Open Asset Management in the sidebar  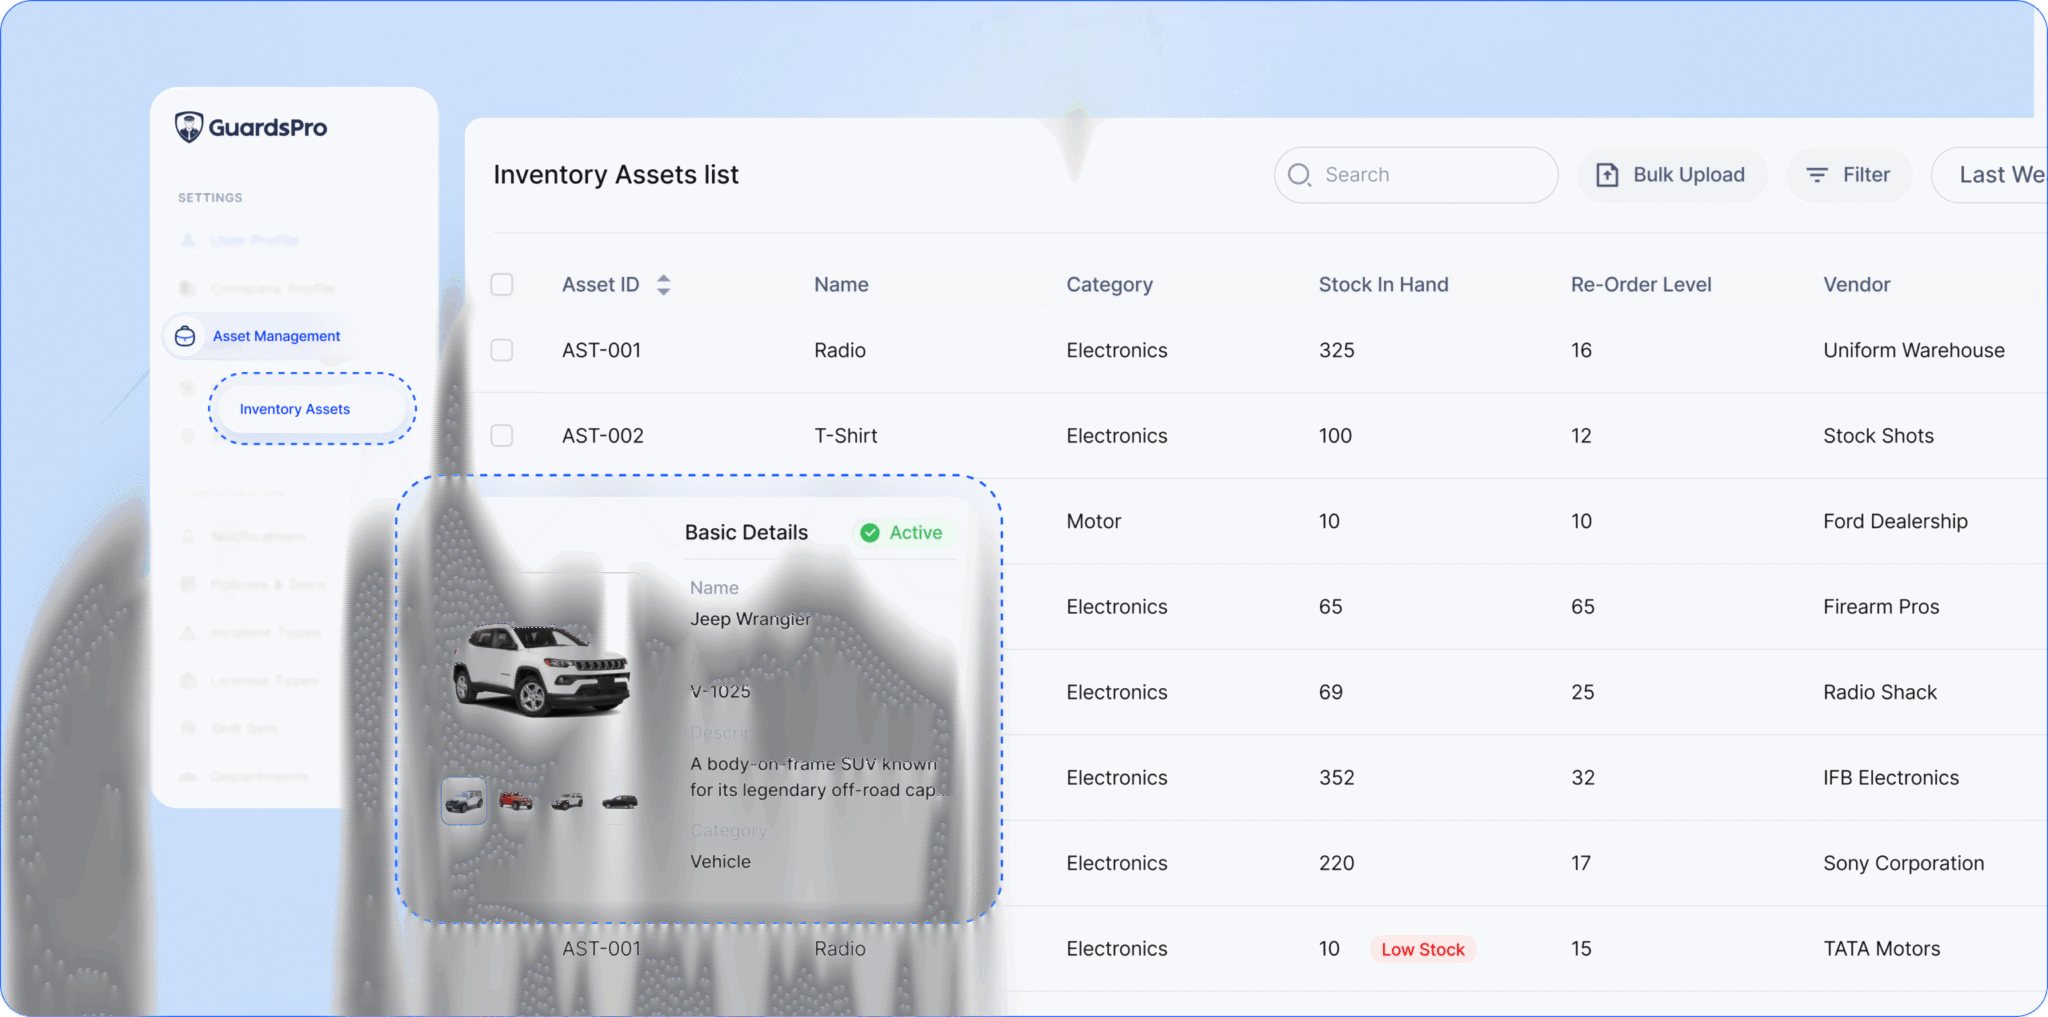[x=276, y=336]
